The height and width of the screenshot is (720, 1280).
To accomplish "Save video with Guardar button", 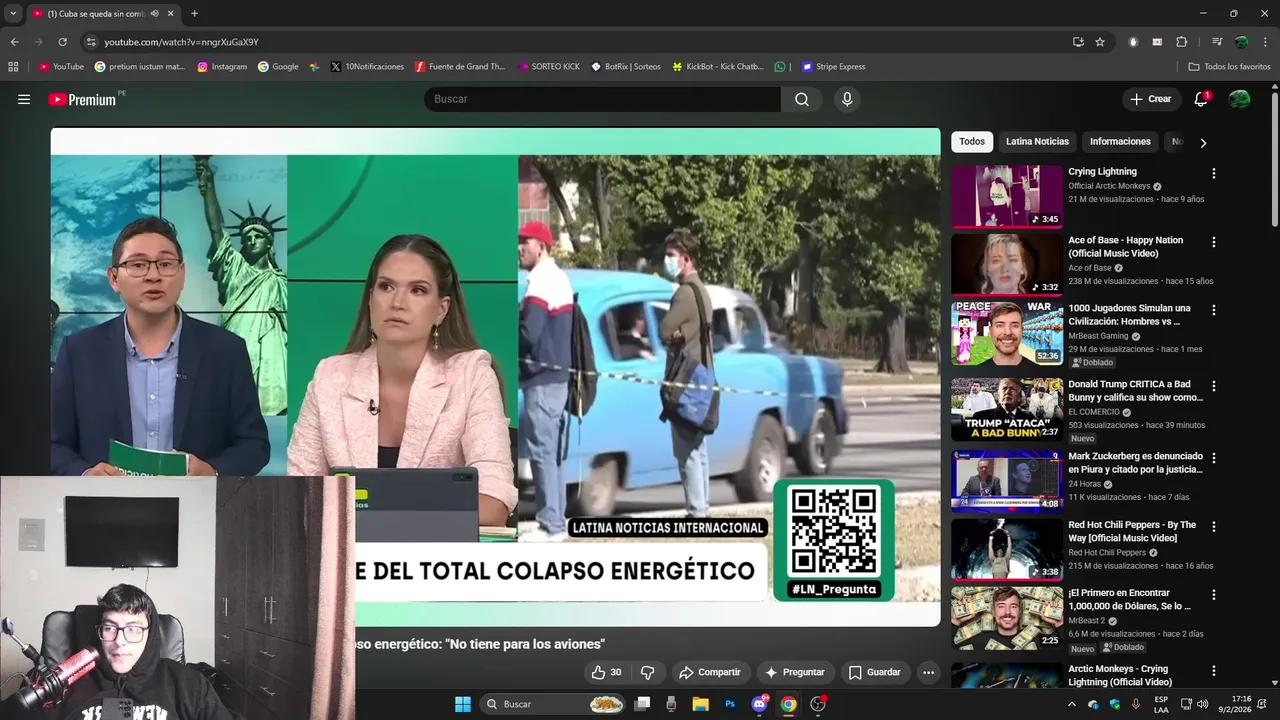I will coord(874,672).
